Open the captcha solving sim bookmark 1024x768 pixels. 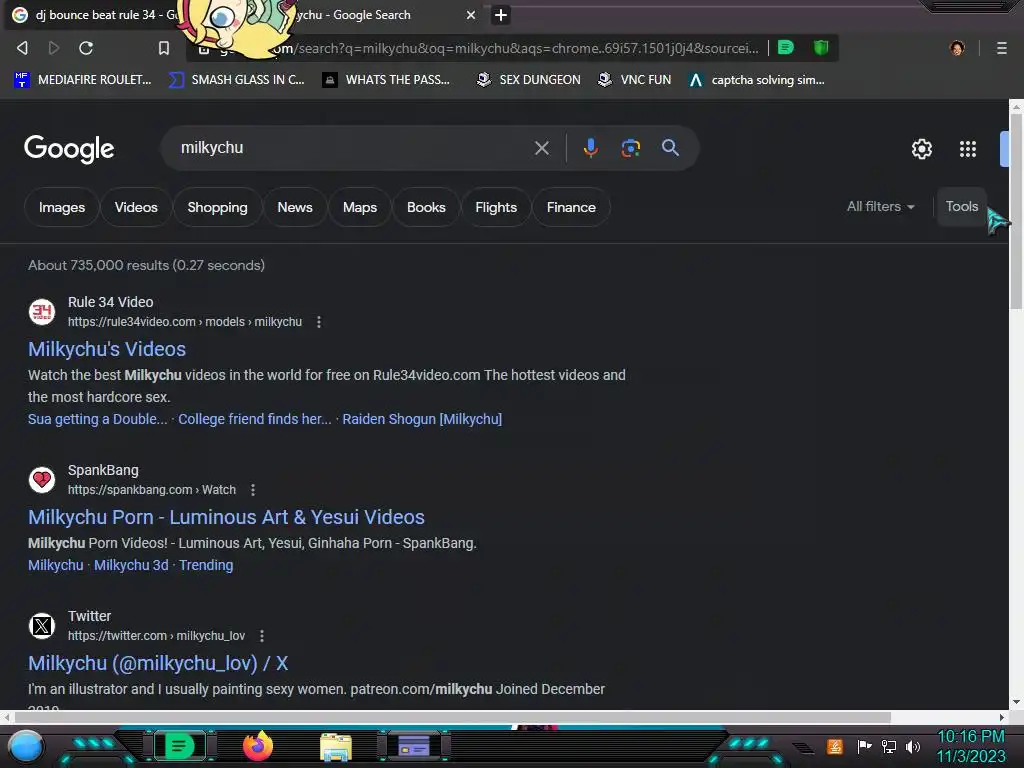coord(756,80)
